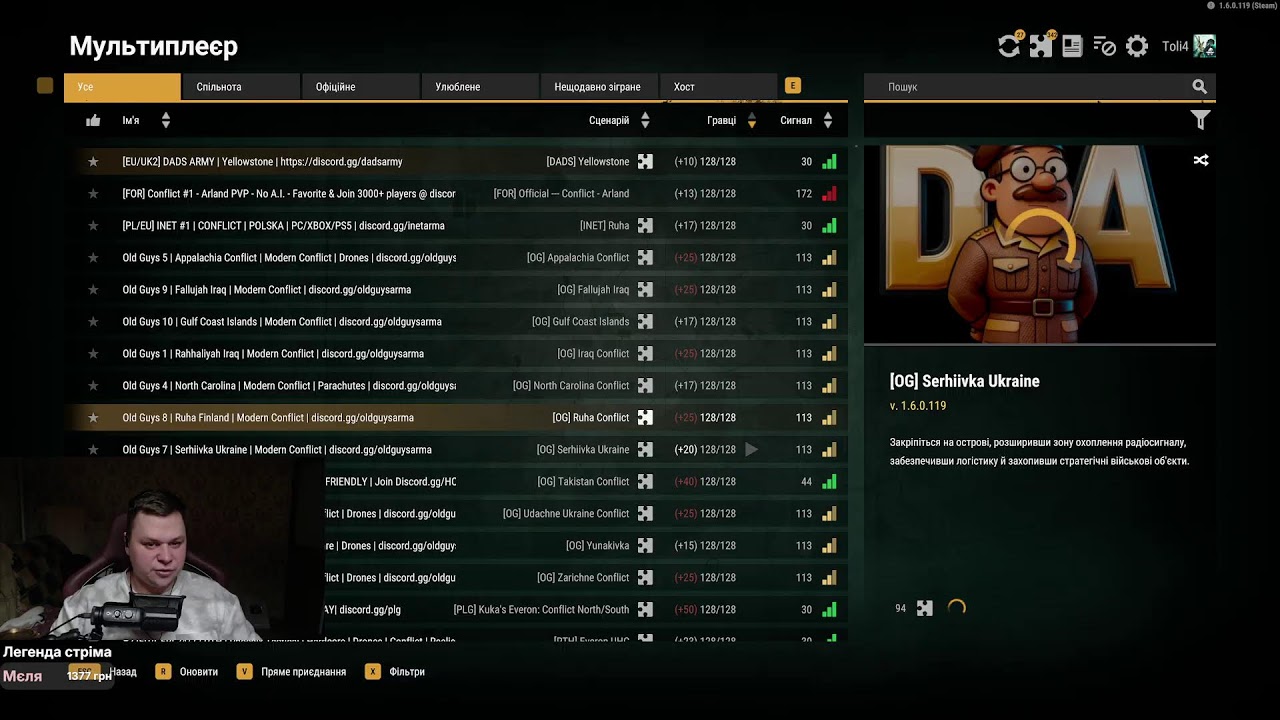Click the mods puzzle icon in DADS ARMY row

[645, 162]
